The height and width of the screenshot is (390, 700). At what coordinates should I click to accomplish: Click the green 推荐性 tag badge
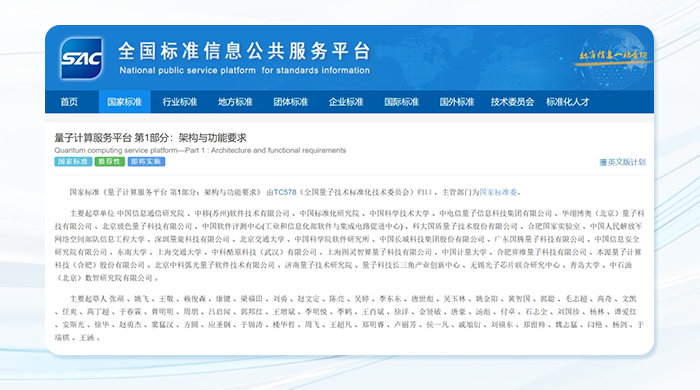coord(109,162)
